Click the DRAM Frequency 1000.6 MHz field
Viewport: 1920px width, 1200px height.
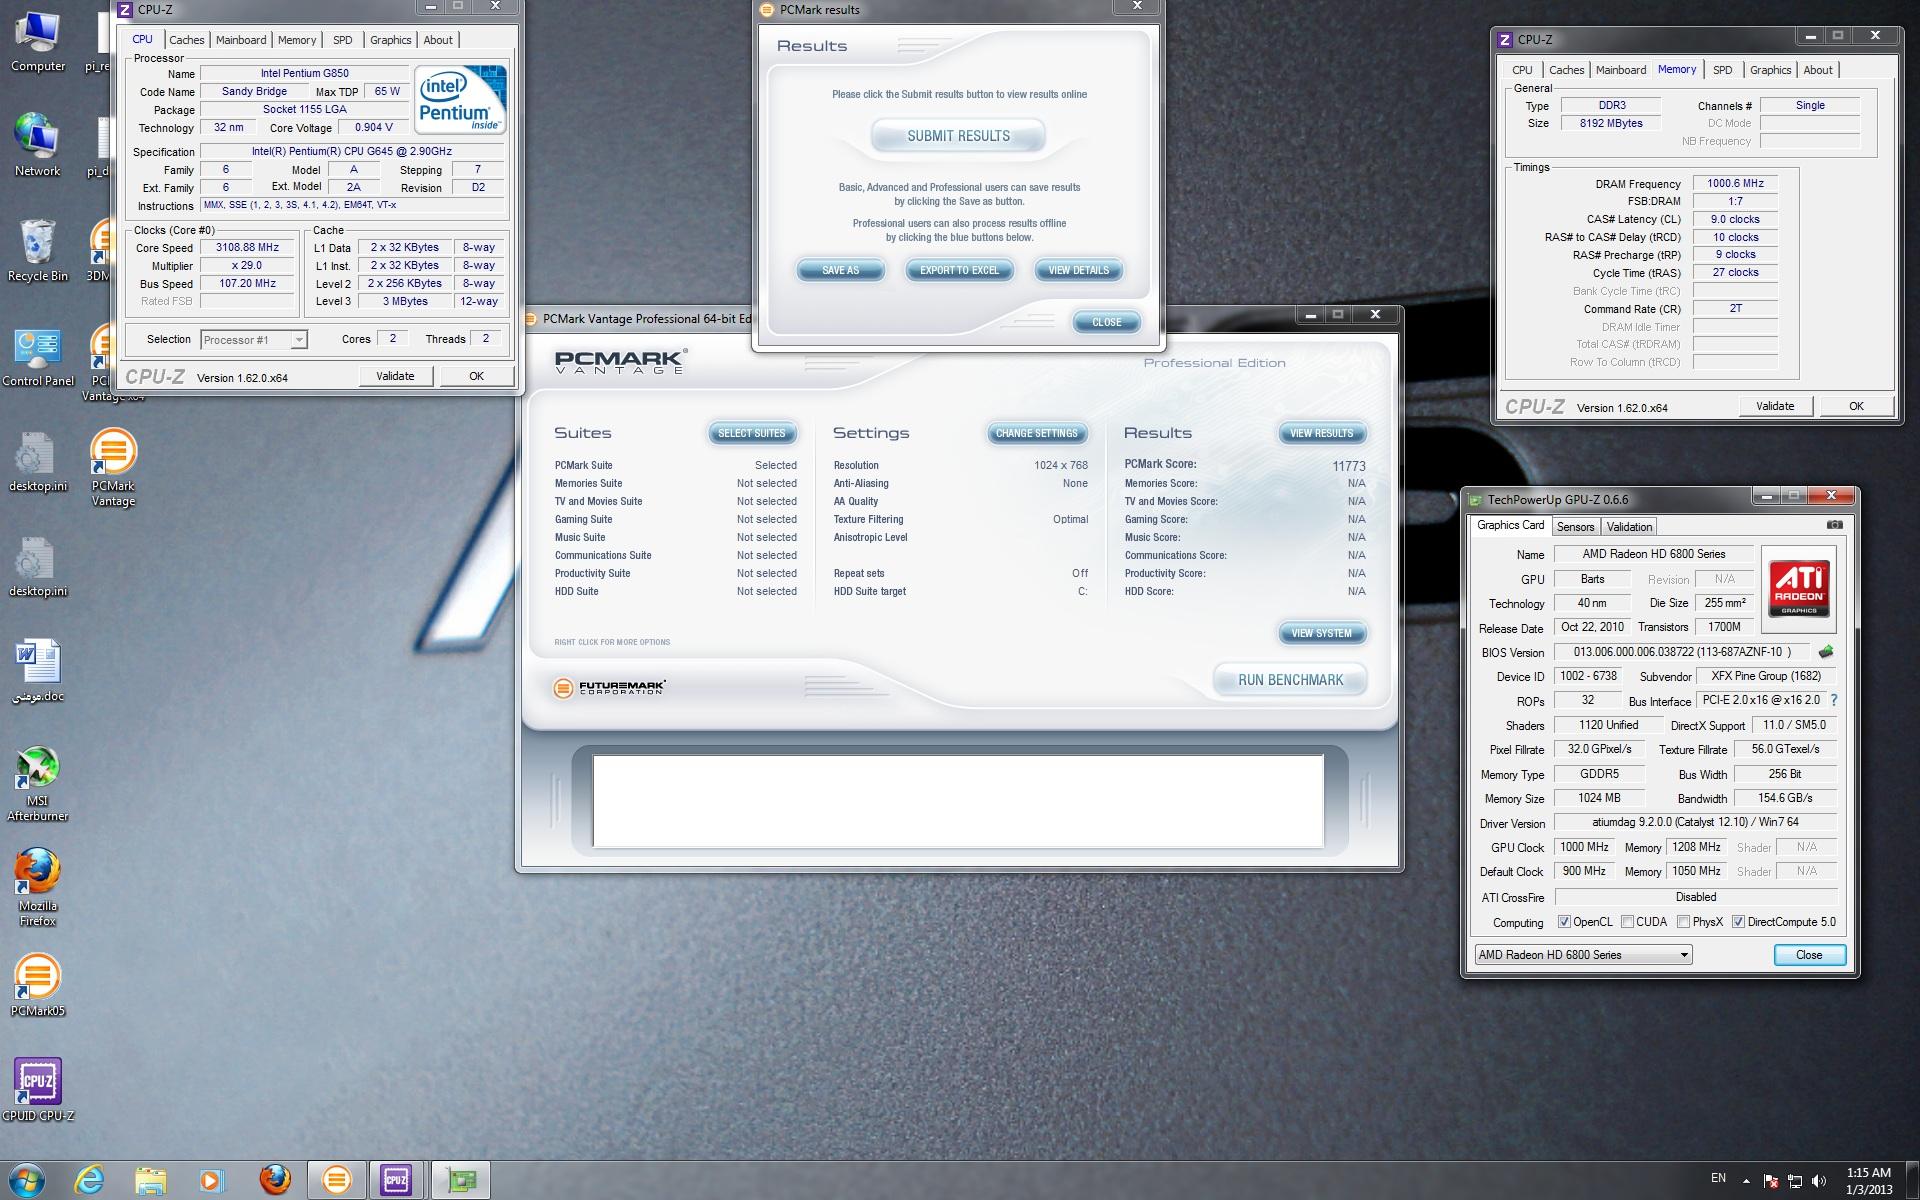click(1735, 183)
